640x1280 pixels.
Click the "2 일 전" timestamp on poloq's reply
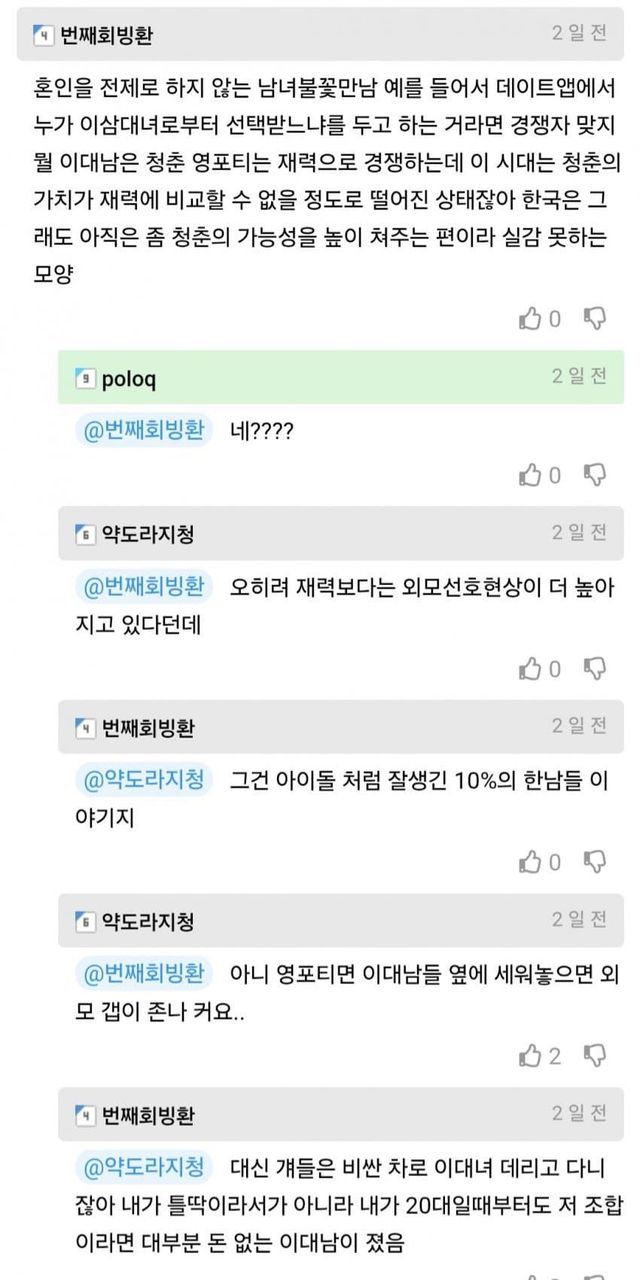tap(579, 377)
